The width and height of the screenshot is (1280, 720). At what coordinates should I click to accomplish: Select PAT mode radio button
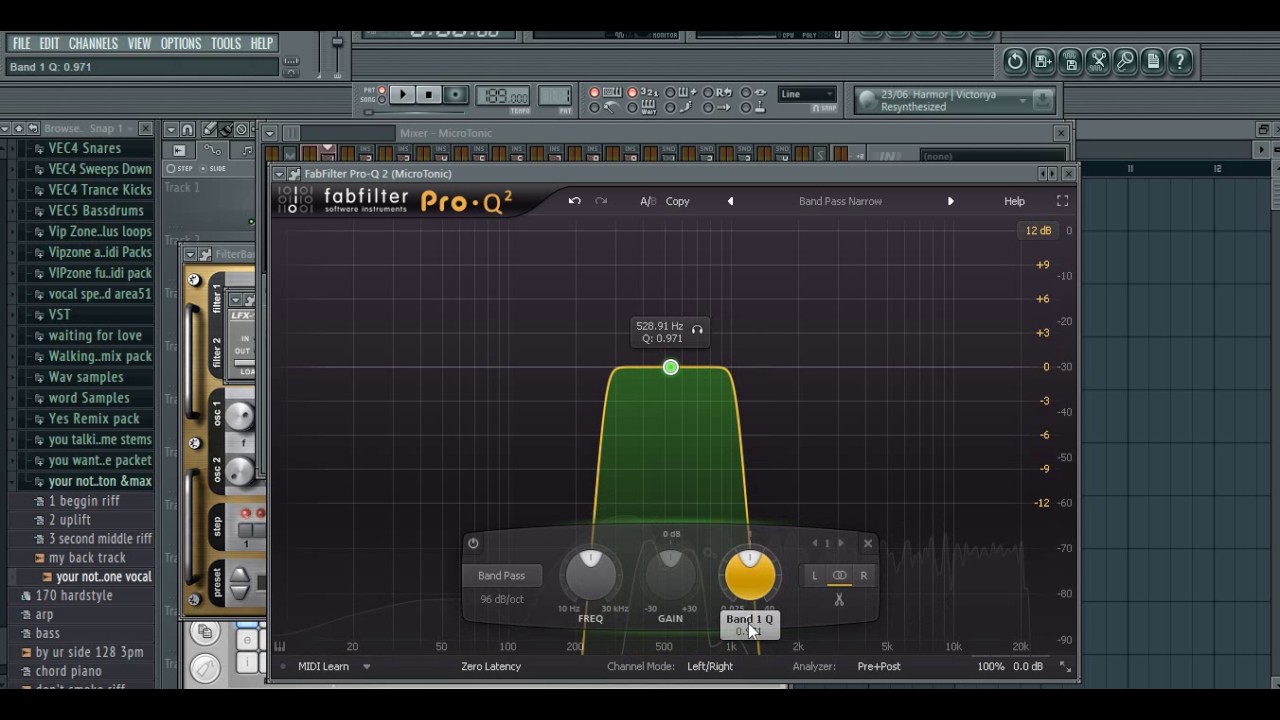(380, 91)
